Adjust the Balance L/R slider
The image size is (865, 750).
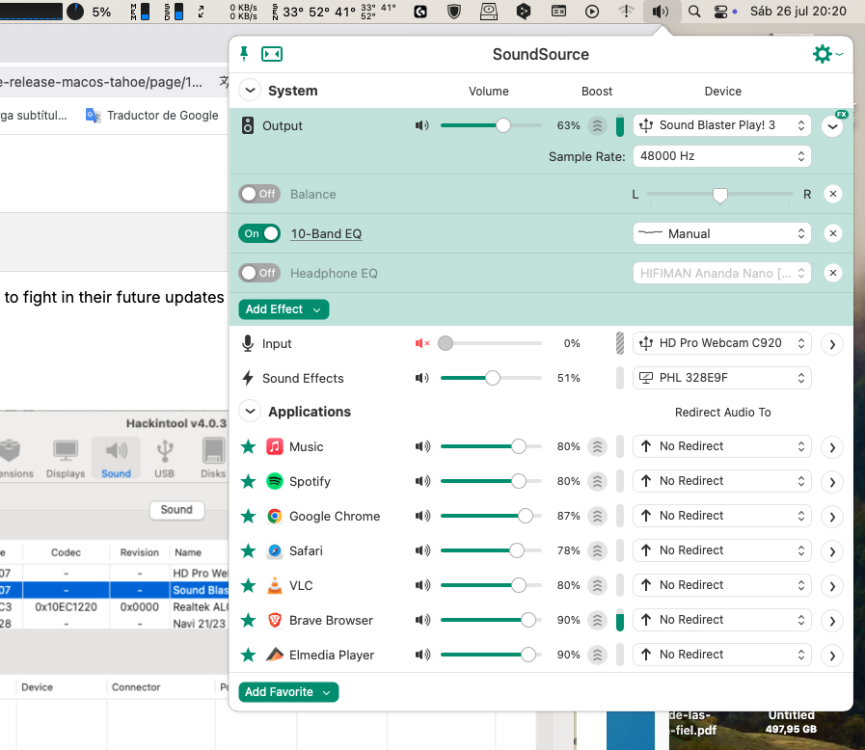tap(720, 194)
